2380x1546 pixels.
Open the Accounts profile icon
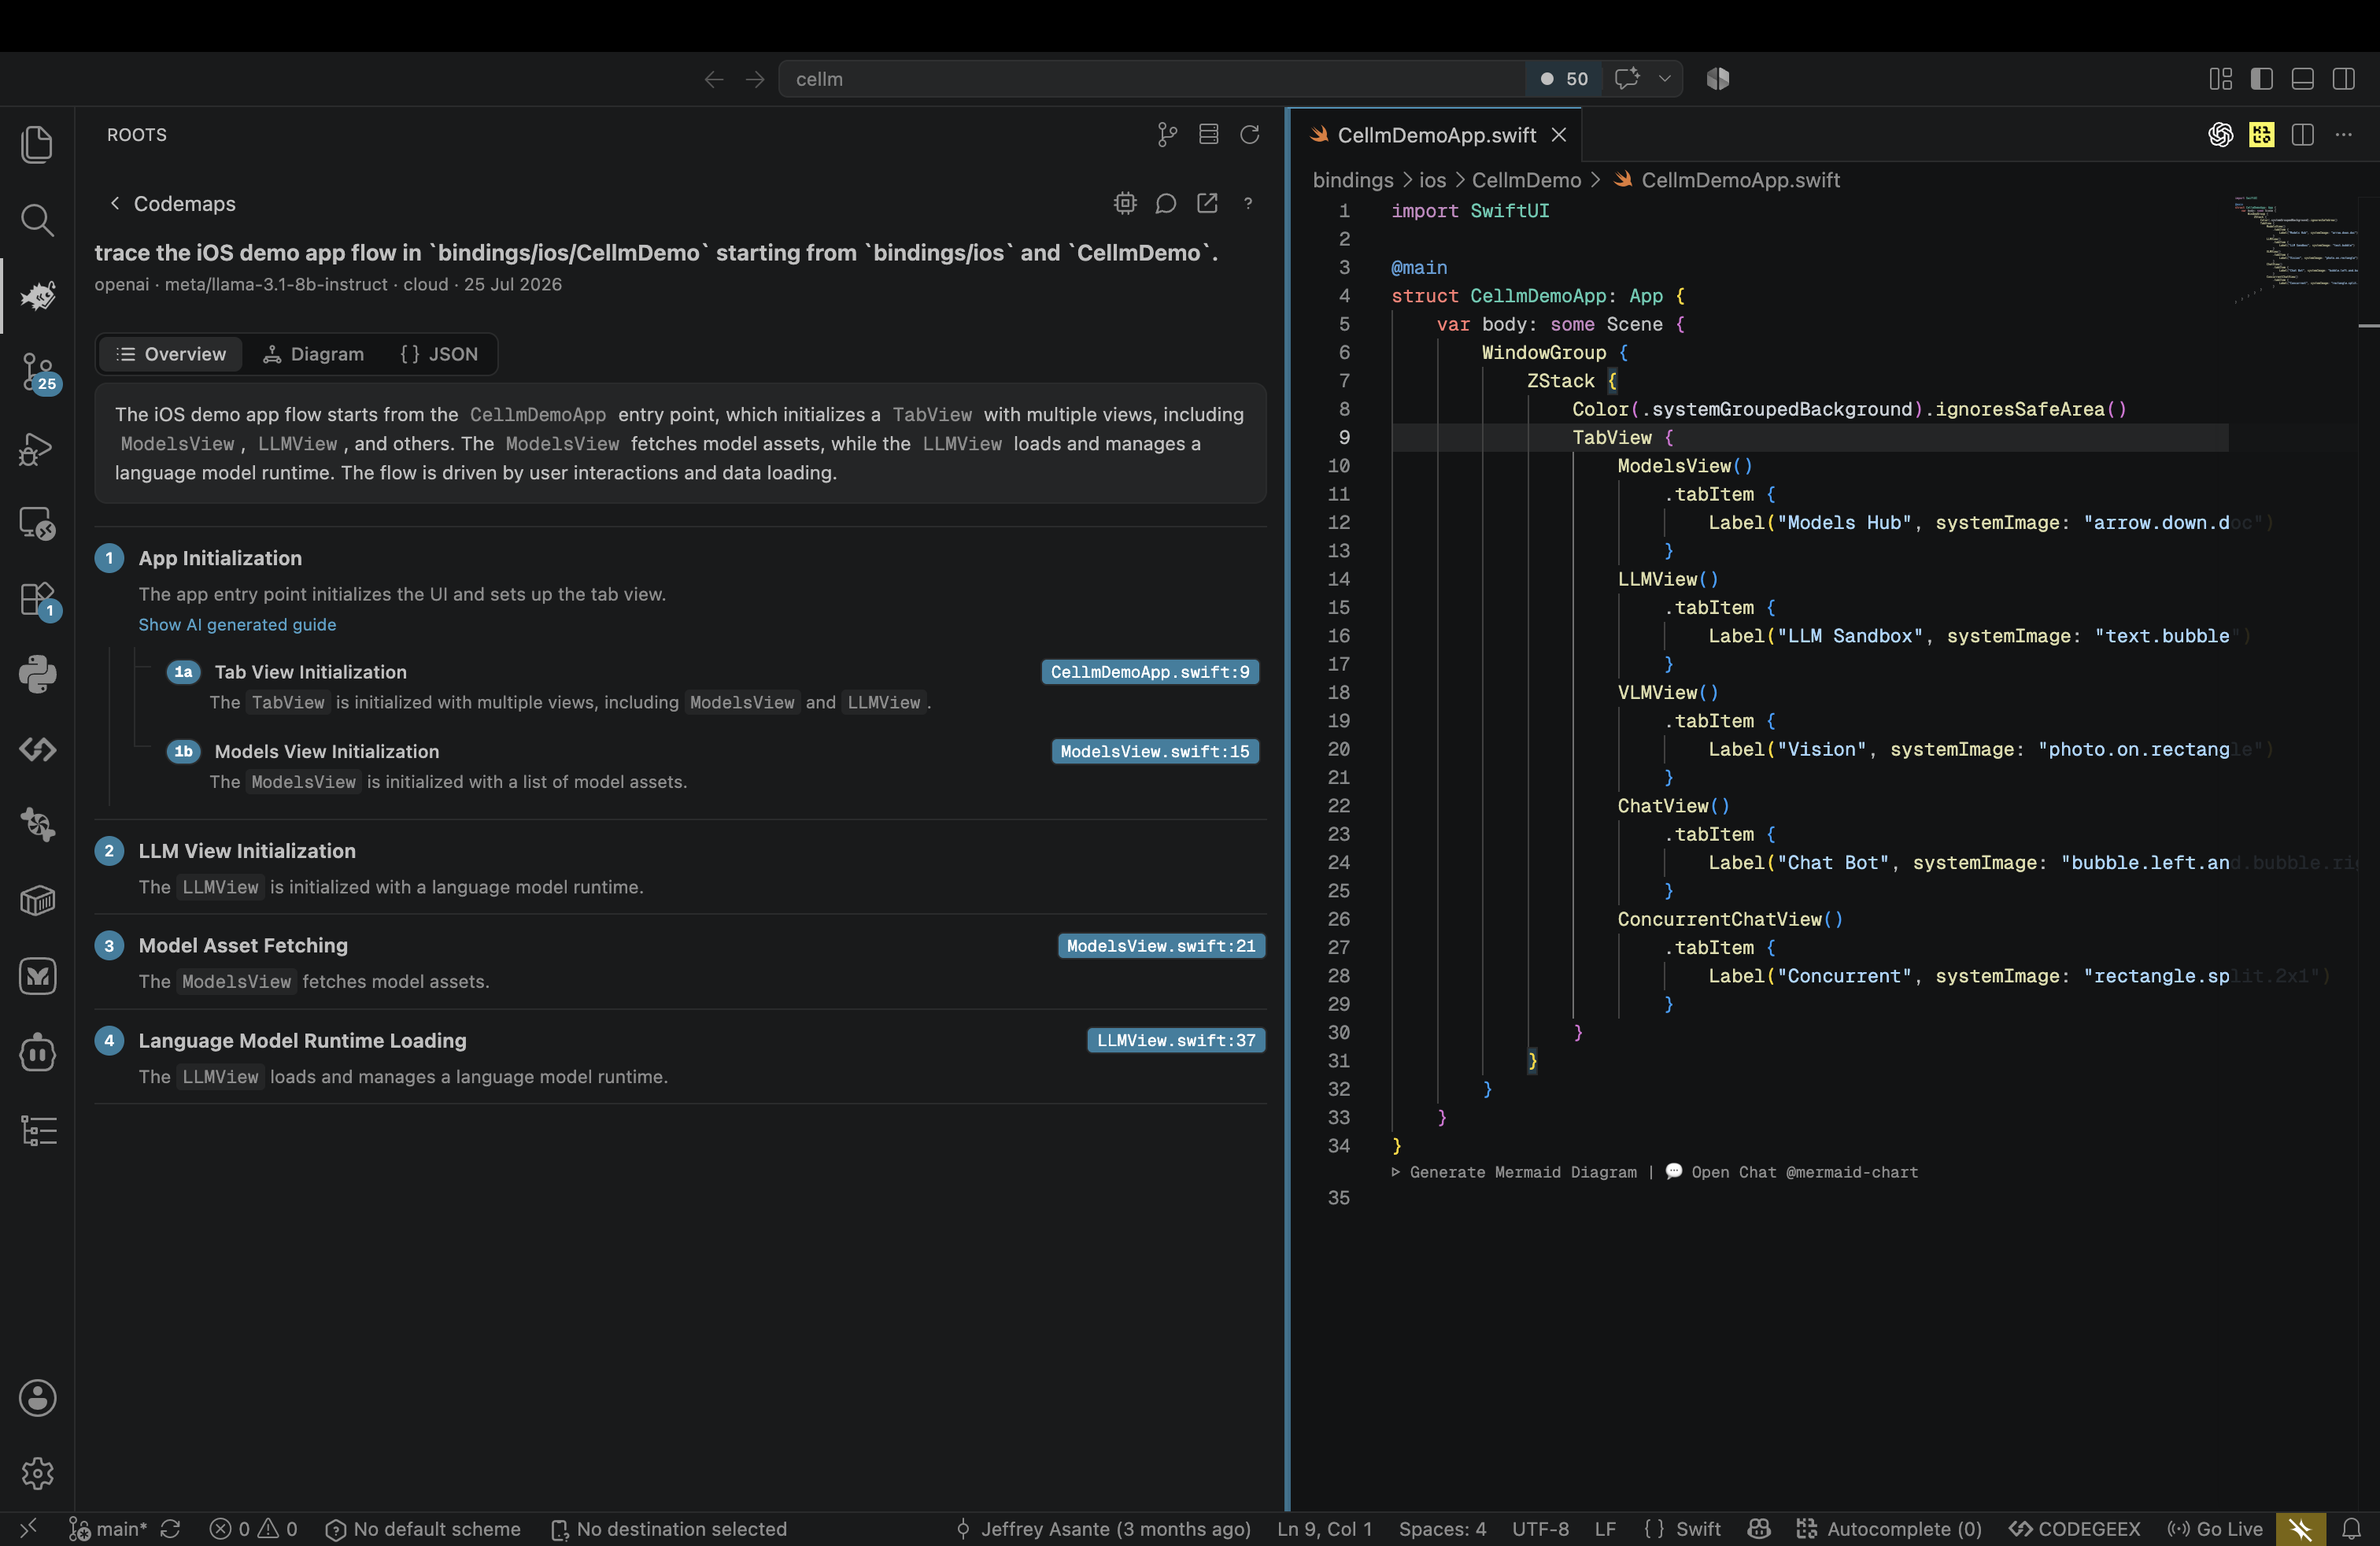click(x=37, y=1398)
